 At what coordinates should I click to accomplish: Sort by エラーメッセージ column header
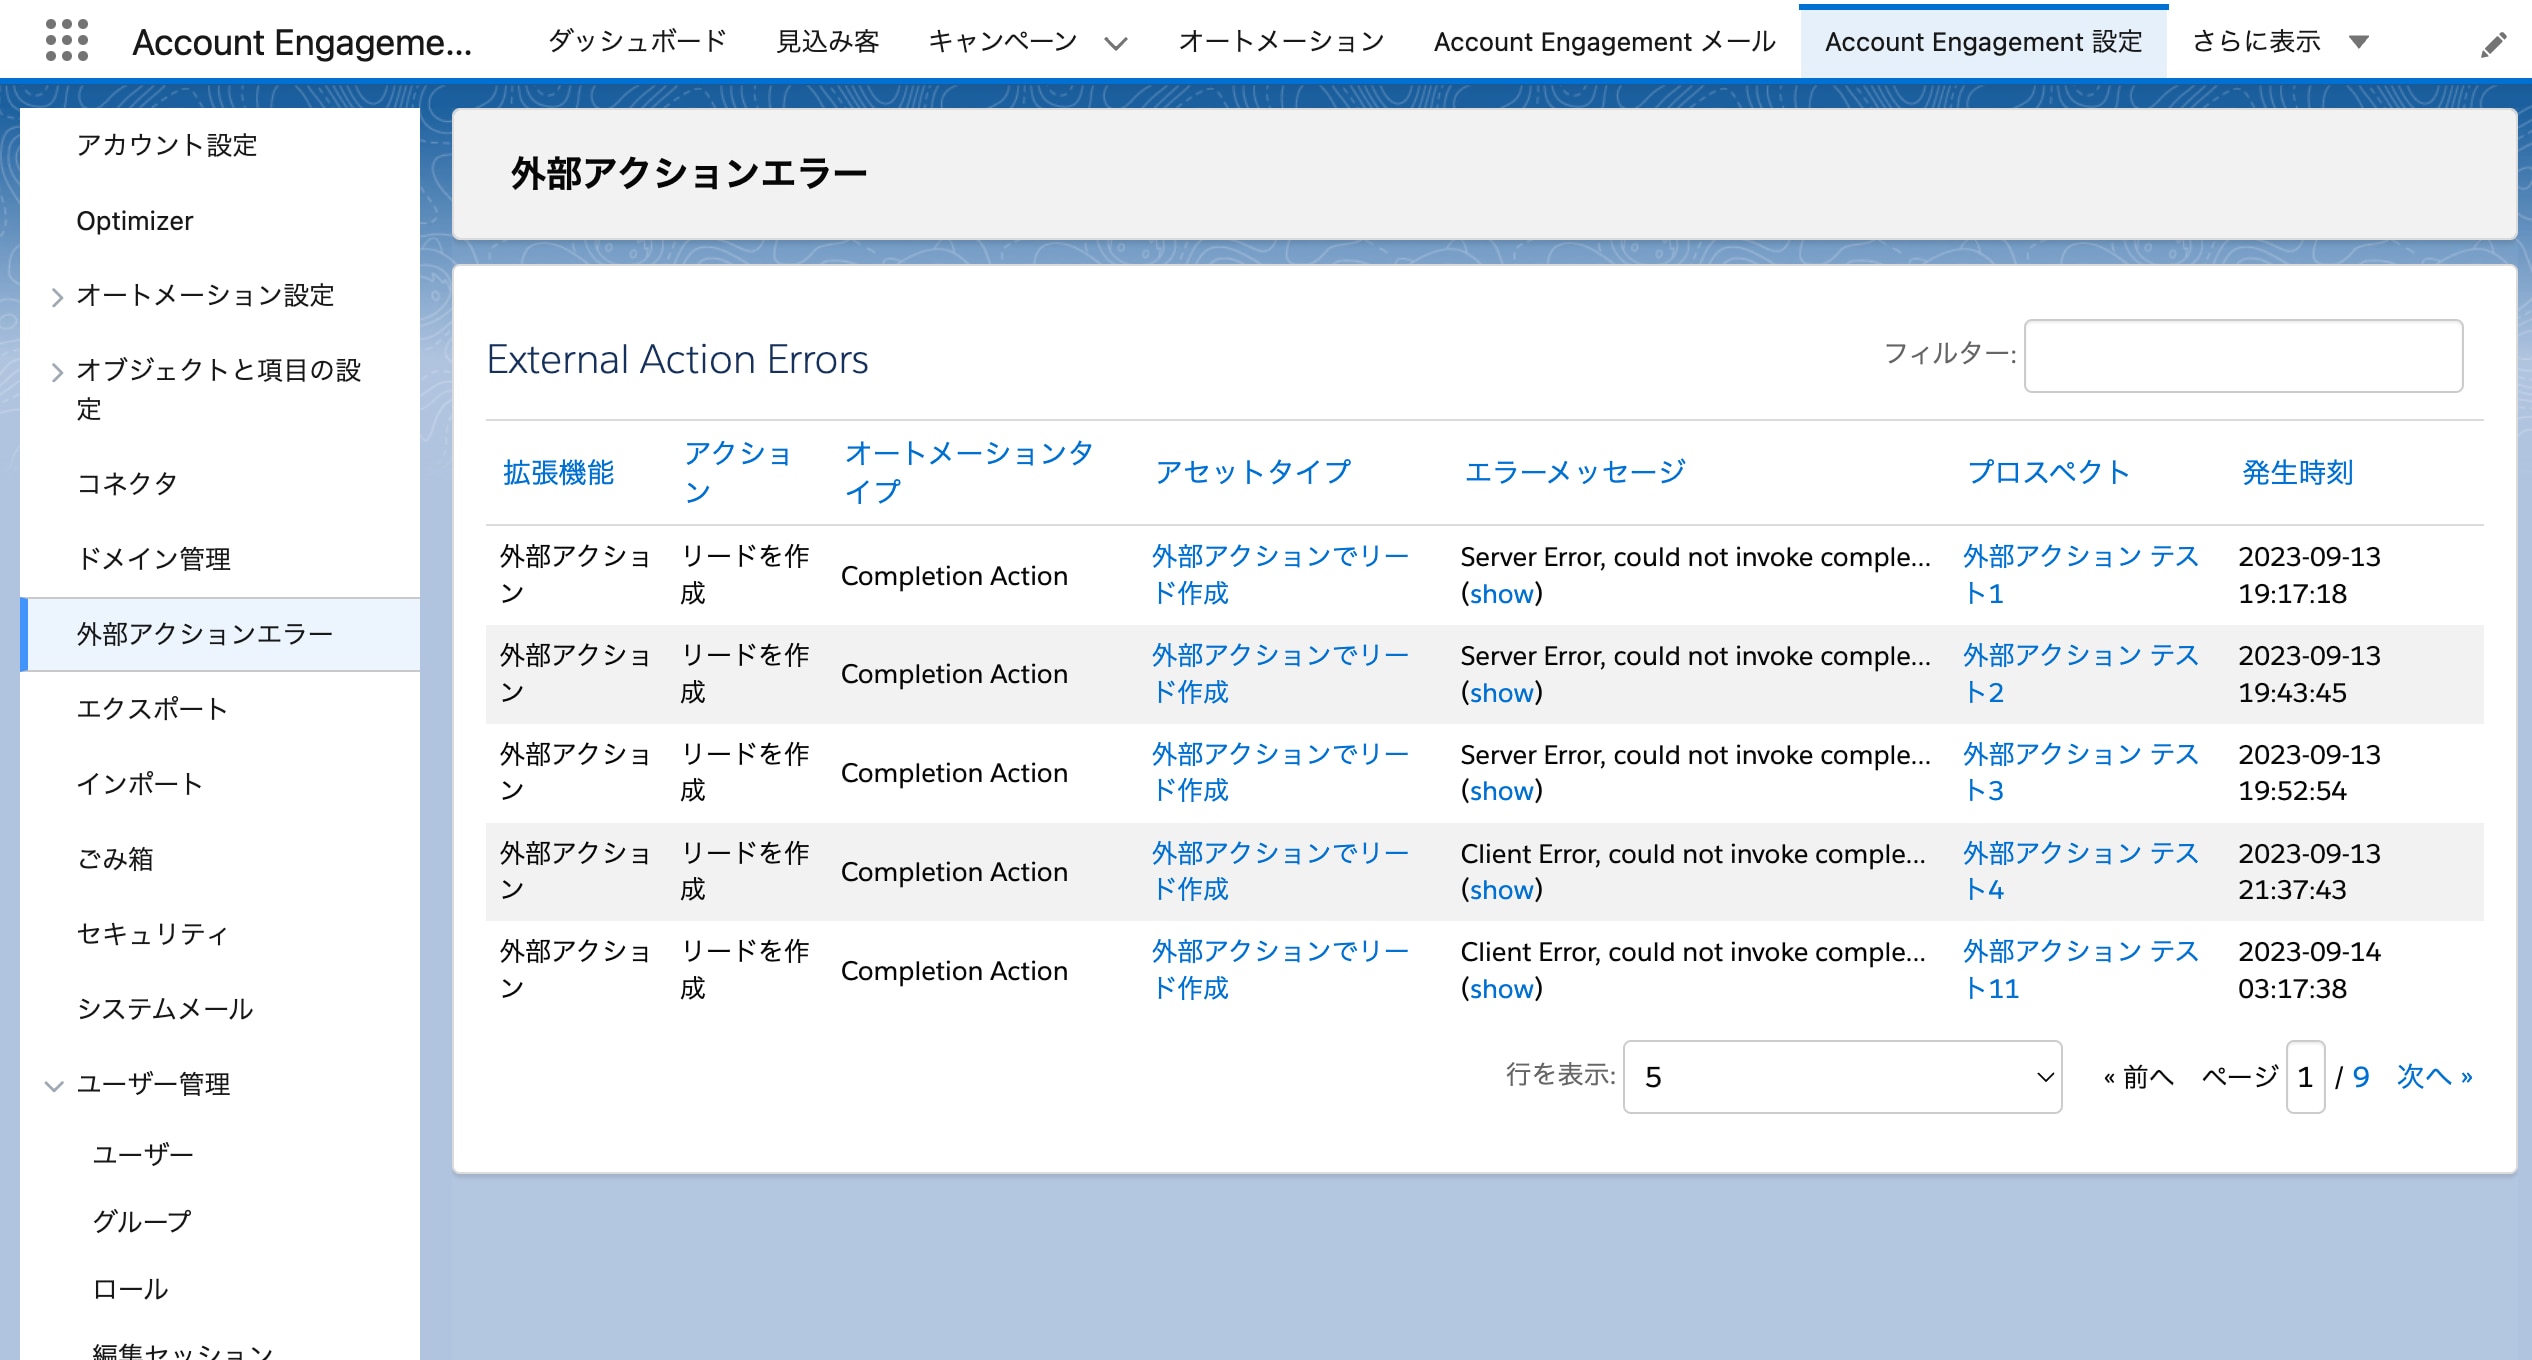pos(1574,471)
